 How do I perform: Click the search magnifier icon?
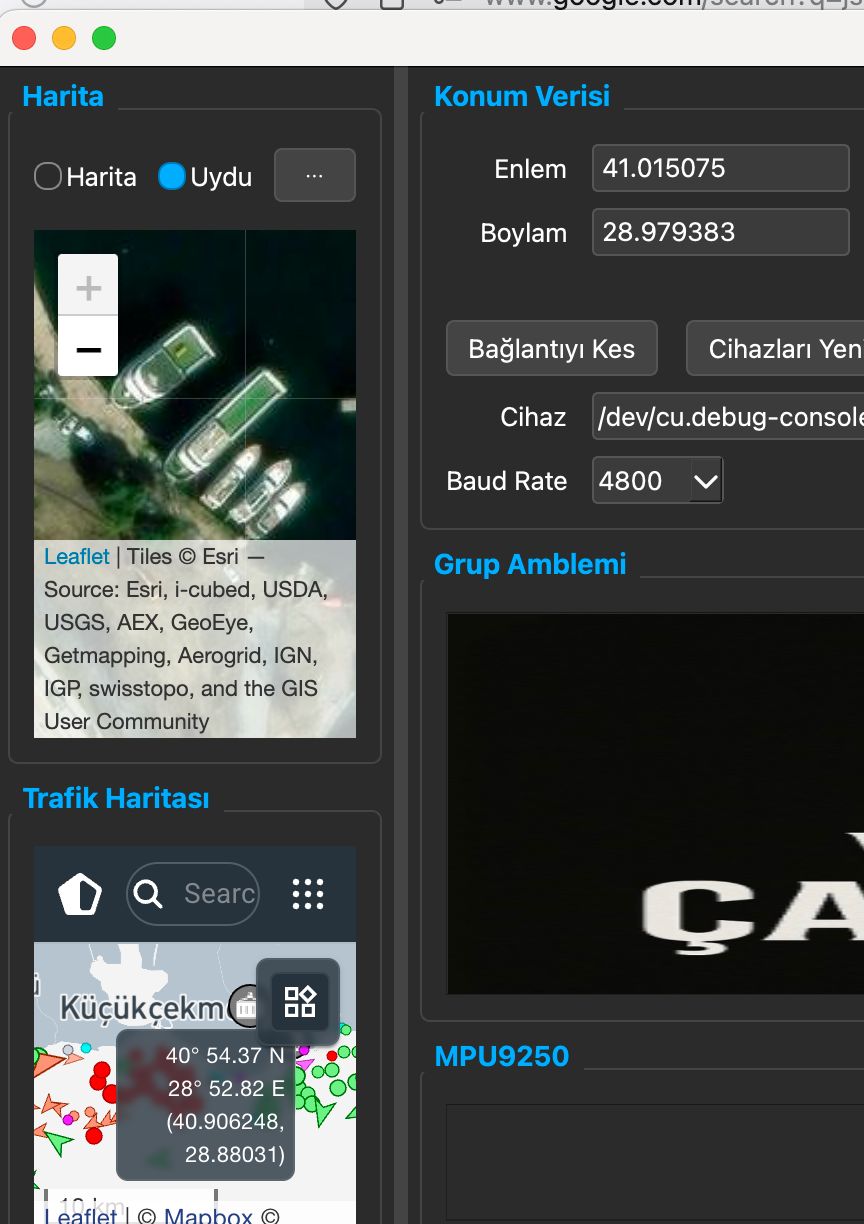(x=148, y=894)
